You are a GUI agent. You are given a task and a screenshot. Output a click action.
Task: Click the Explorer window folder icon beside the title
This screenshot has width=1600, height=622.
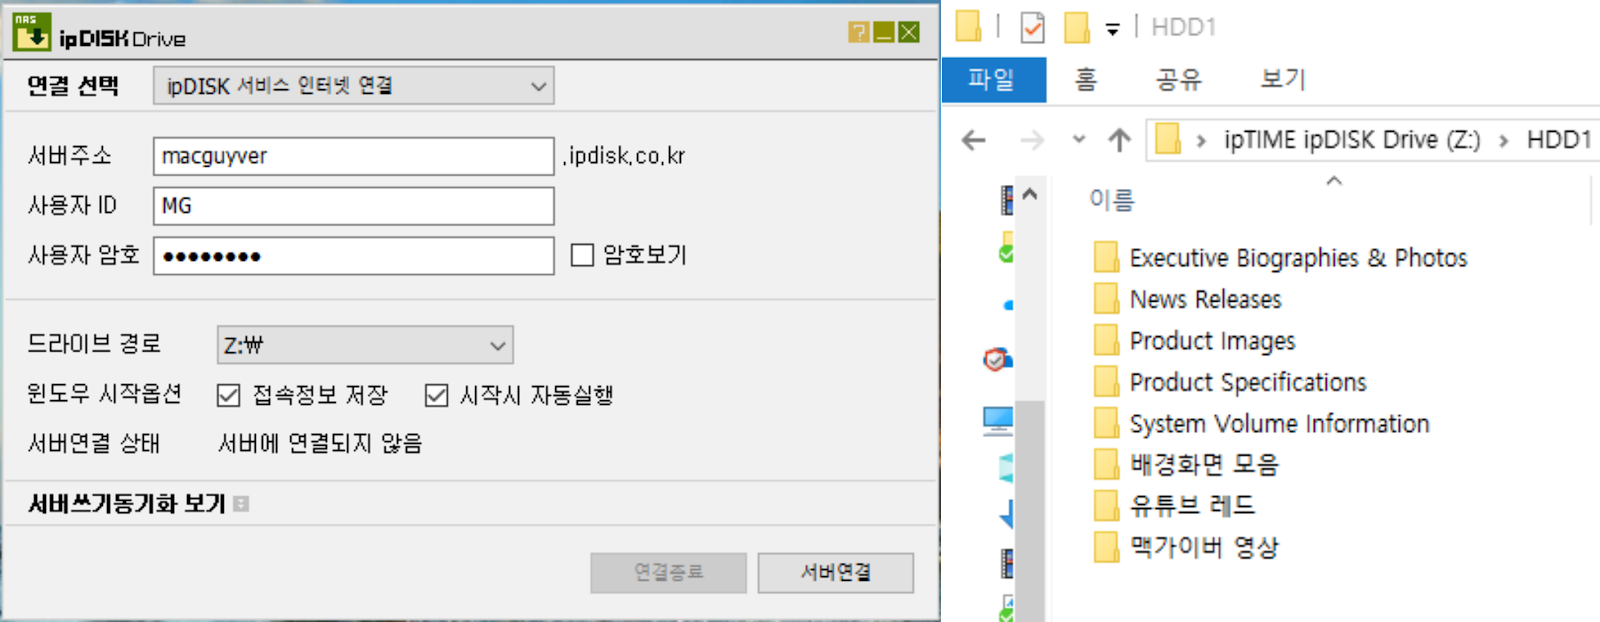tap(968, 26)
